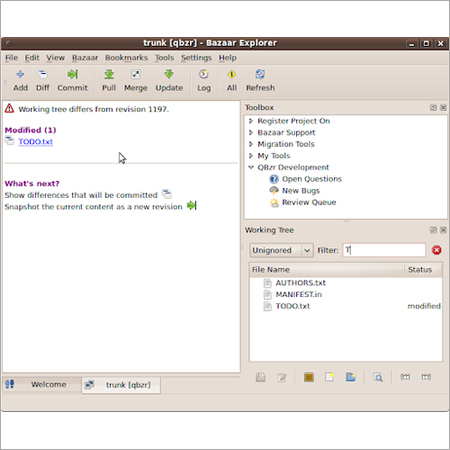Click the warning triangle icon beside revision message
Image resolution: width=450 pixels, height=450 pixels.
point(9,108)
